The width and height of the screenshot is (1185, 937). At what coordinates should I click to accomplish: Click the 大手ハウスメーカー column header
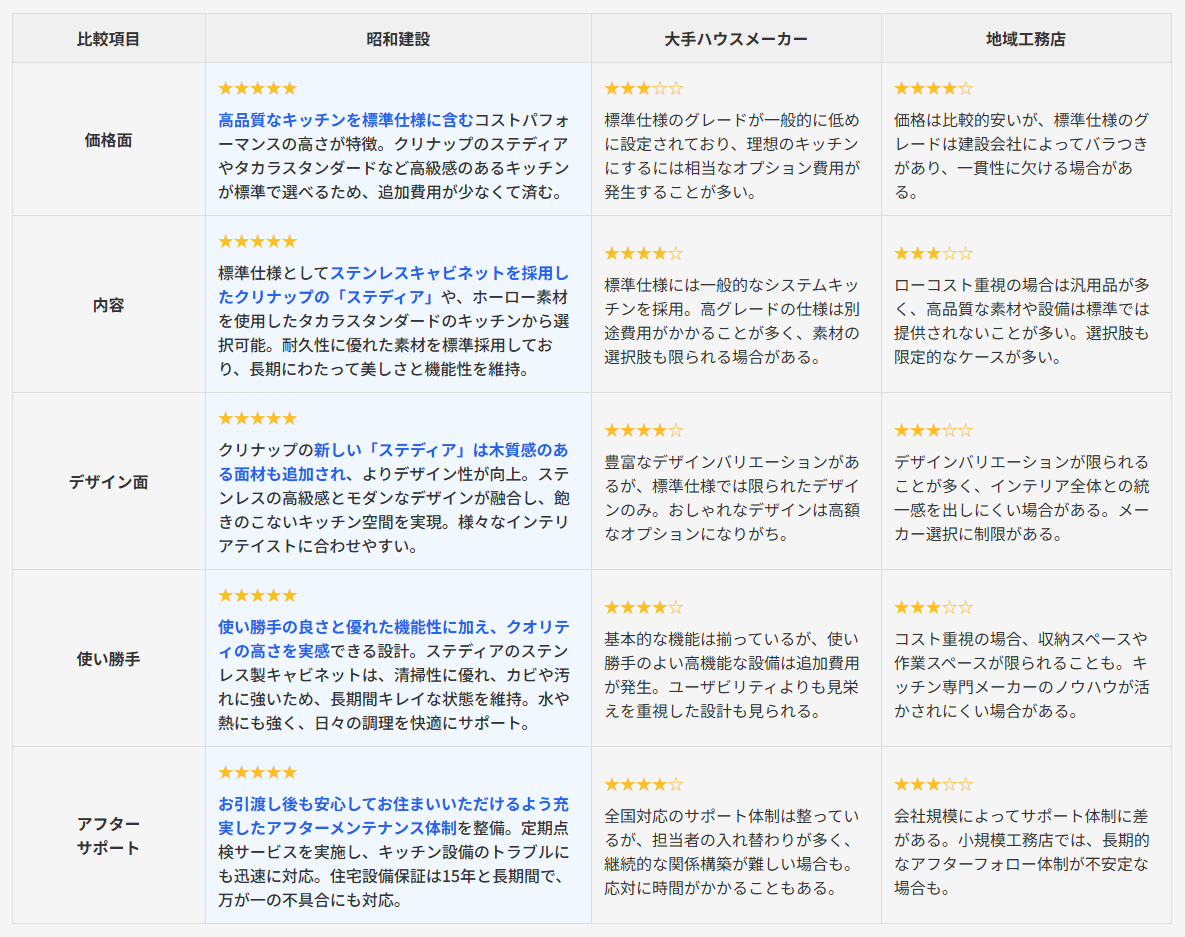coord(736,39)
